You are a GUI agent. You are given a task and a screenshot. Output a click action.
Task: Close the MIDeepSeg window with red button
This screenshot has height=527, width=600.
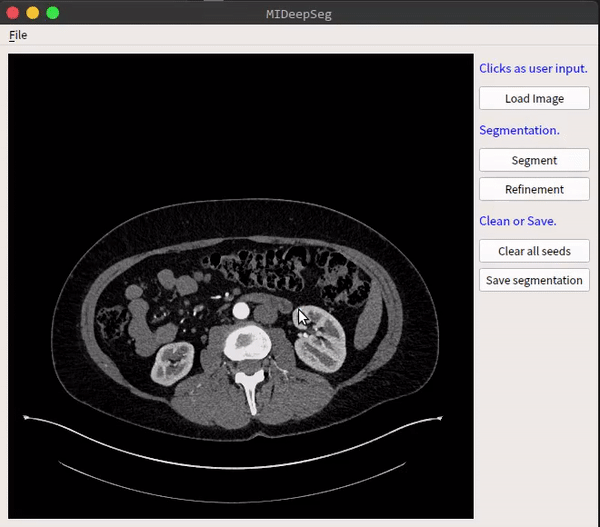click(x=13, y=13)
